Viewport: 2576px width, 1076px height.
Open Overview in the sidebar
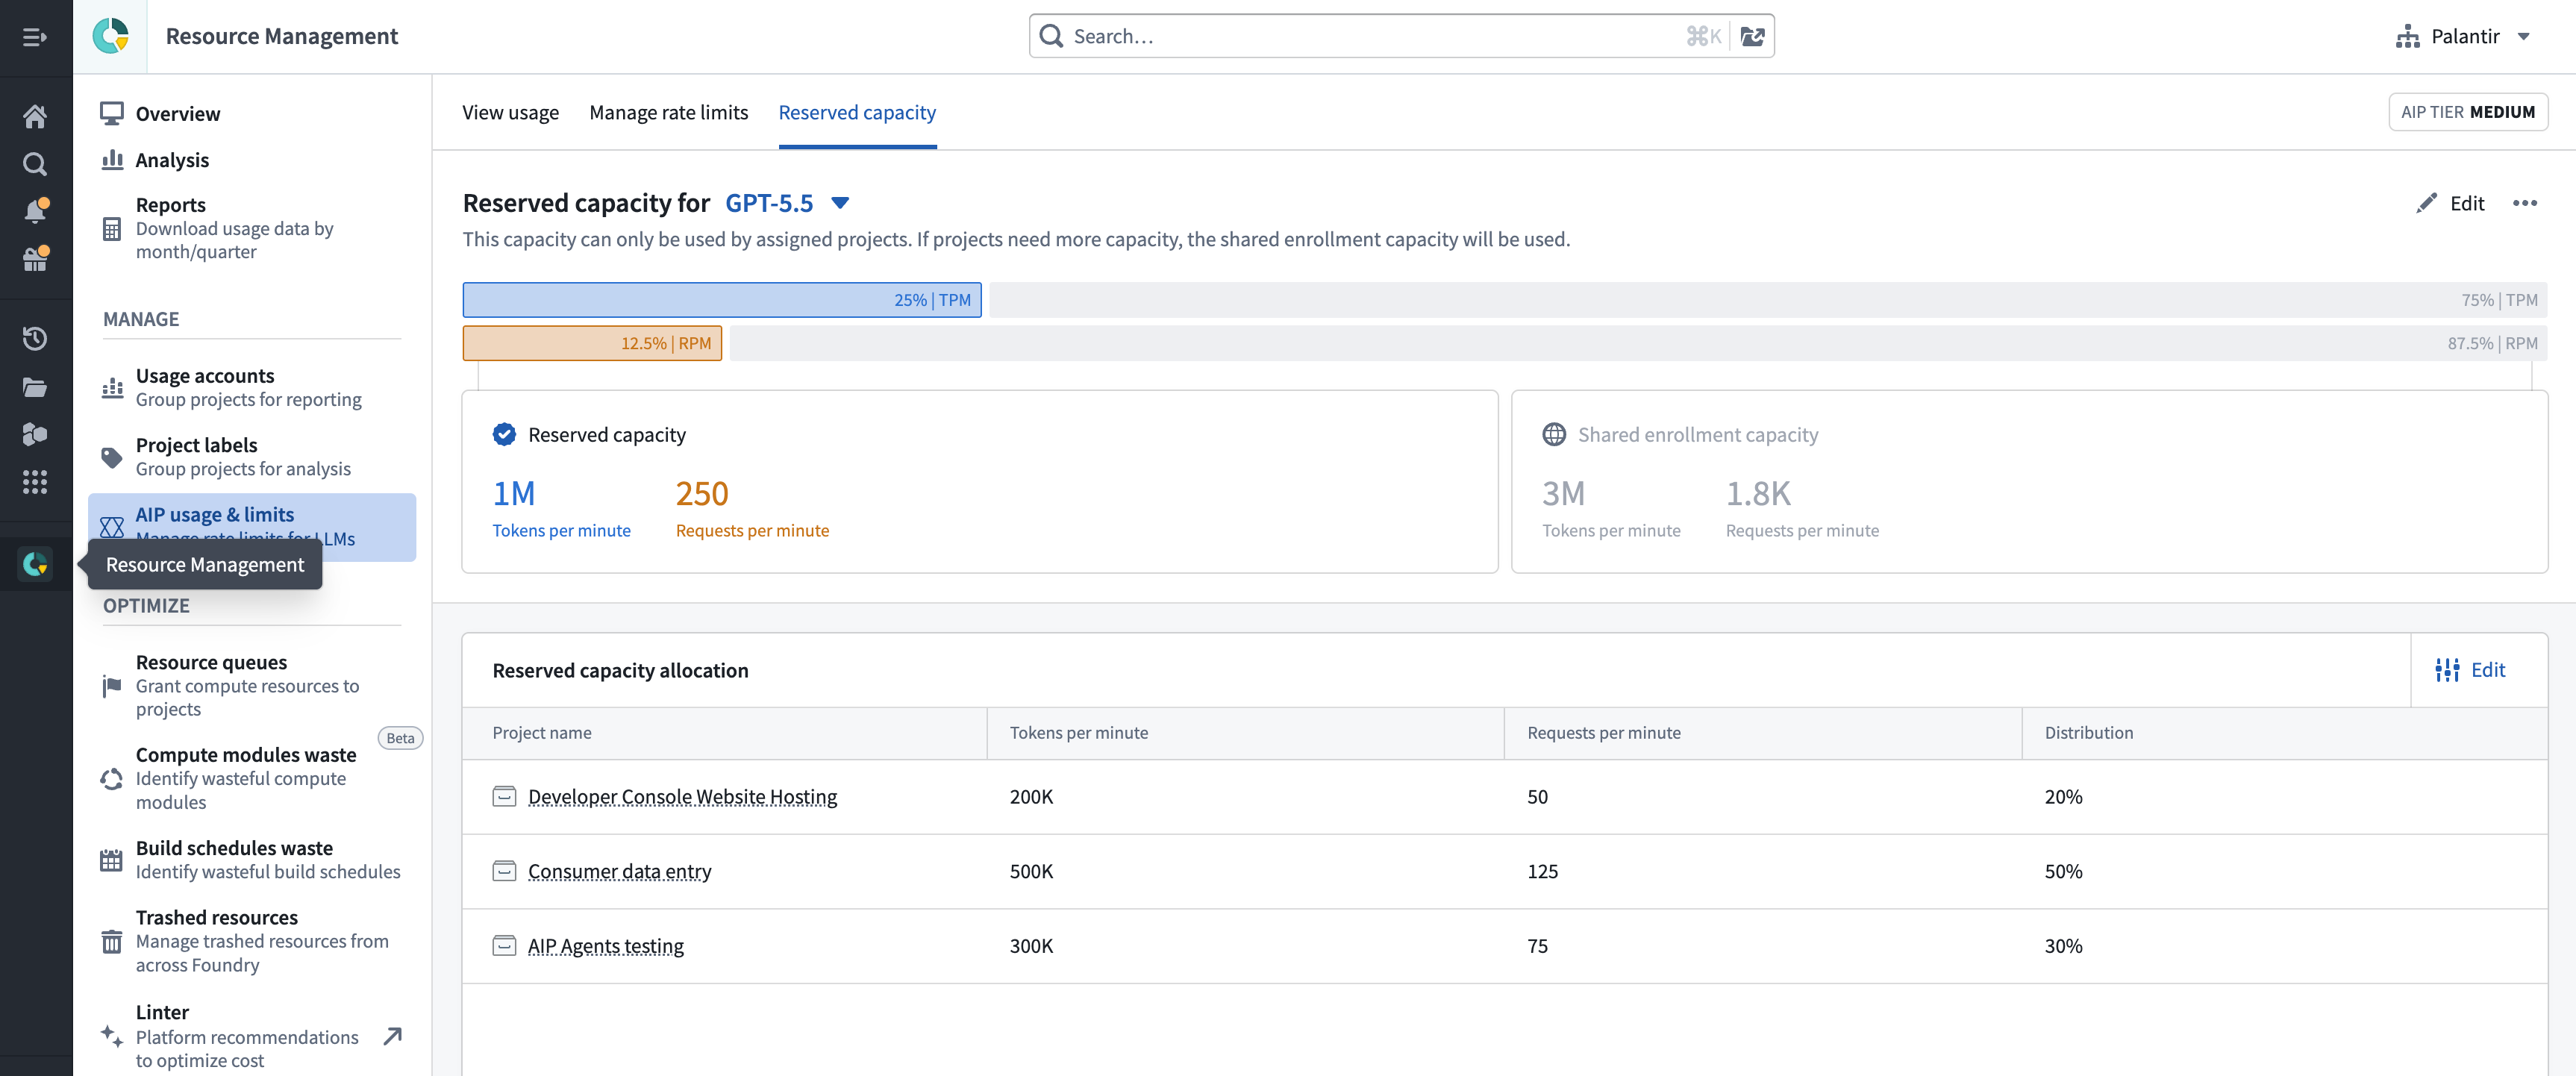click(x=252, y=113)
